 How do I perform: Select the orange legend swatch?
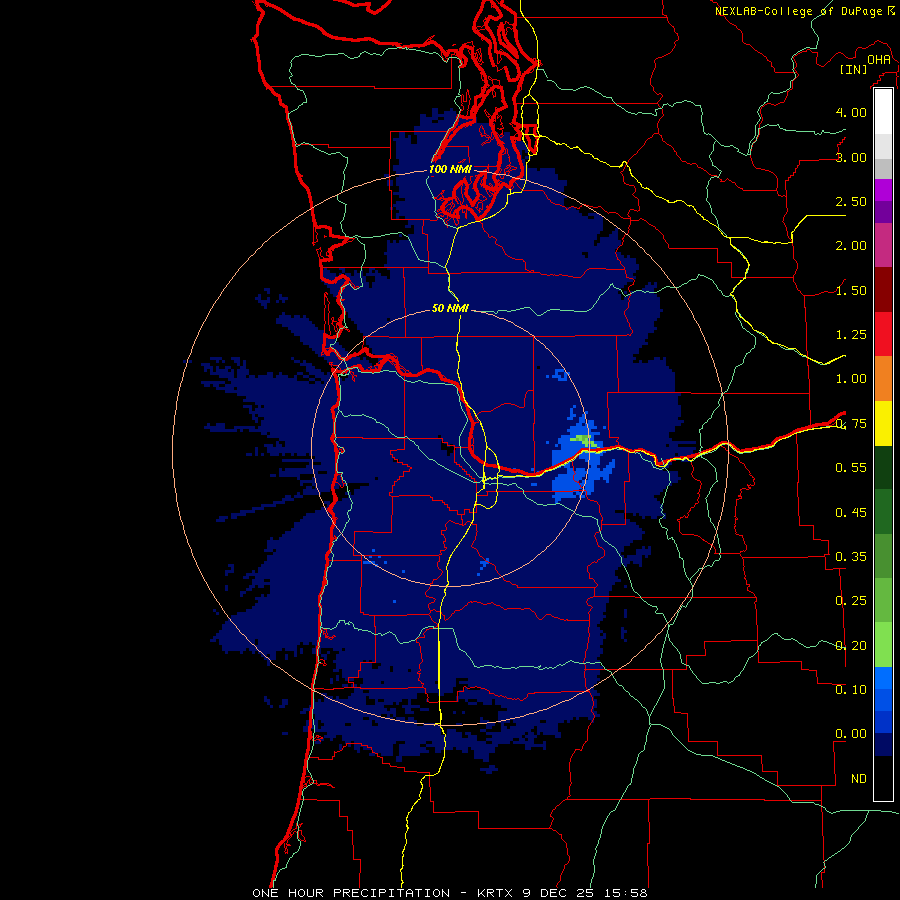[883, 379]
